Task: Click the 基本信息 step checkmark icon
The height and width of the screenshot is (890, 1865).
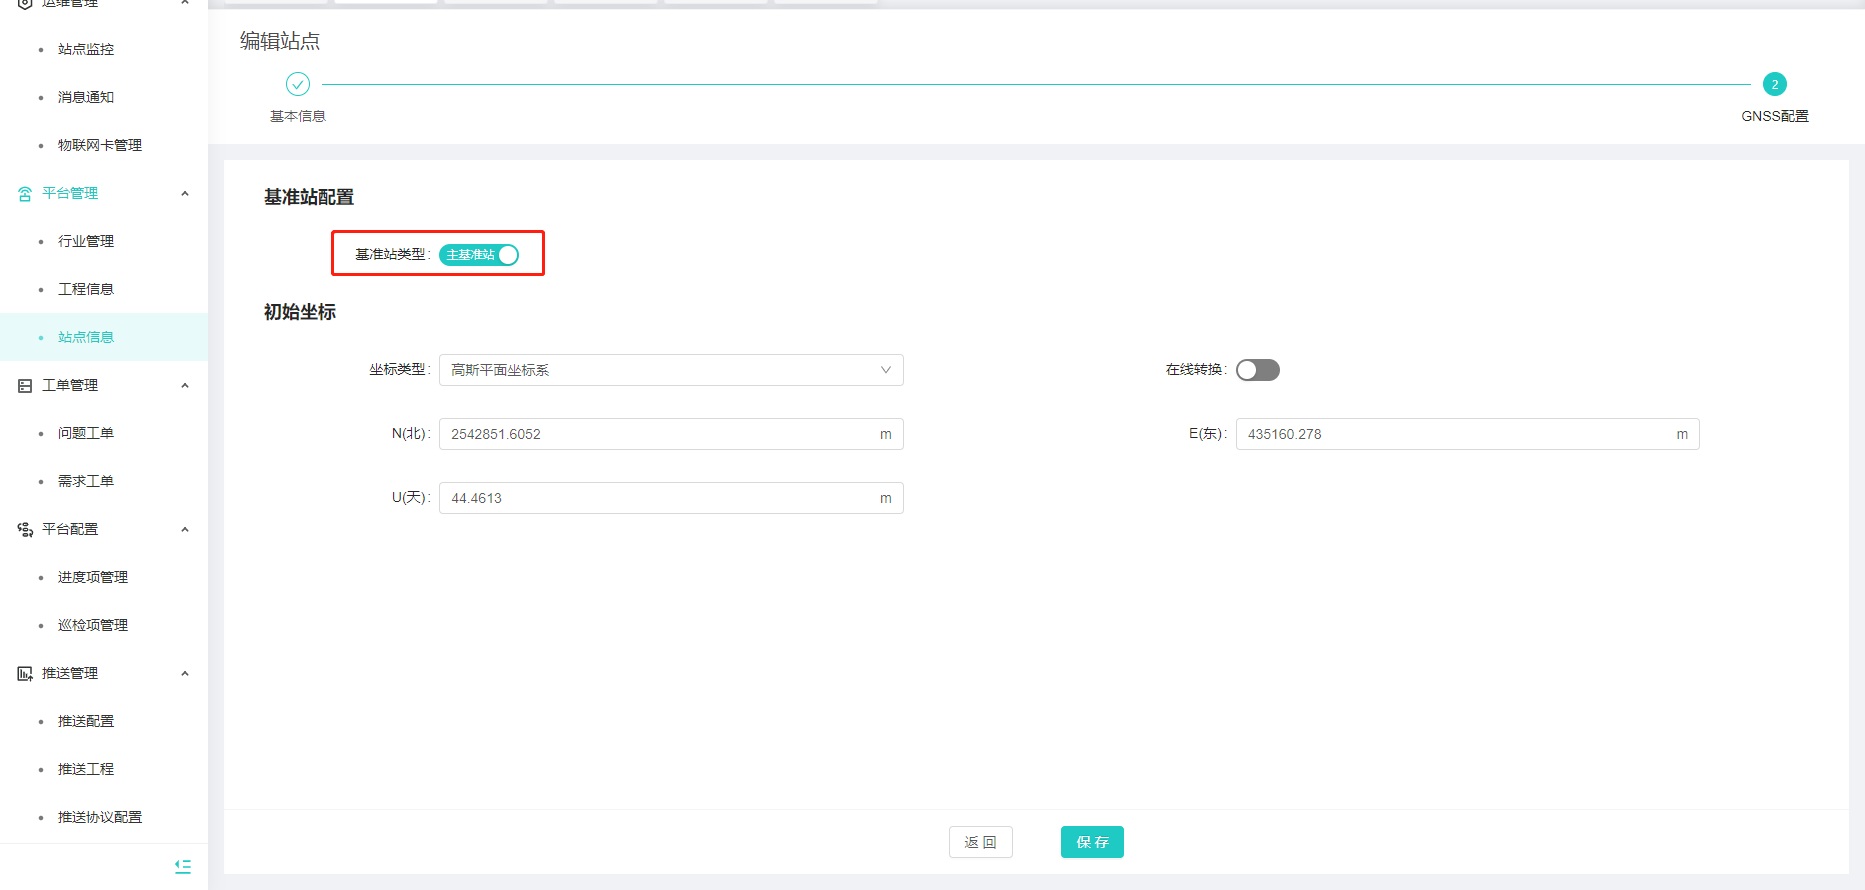Action: point(298,84)
